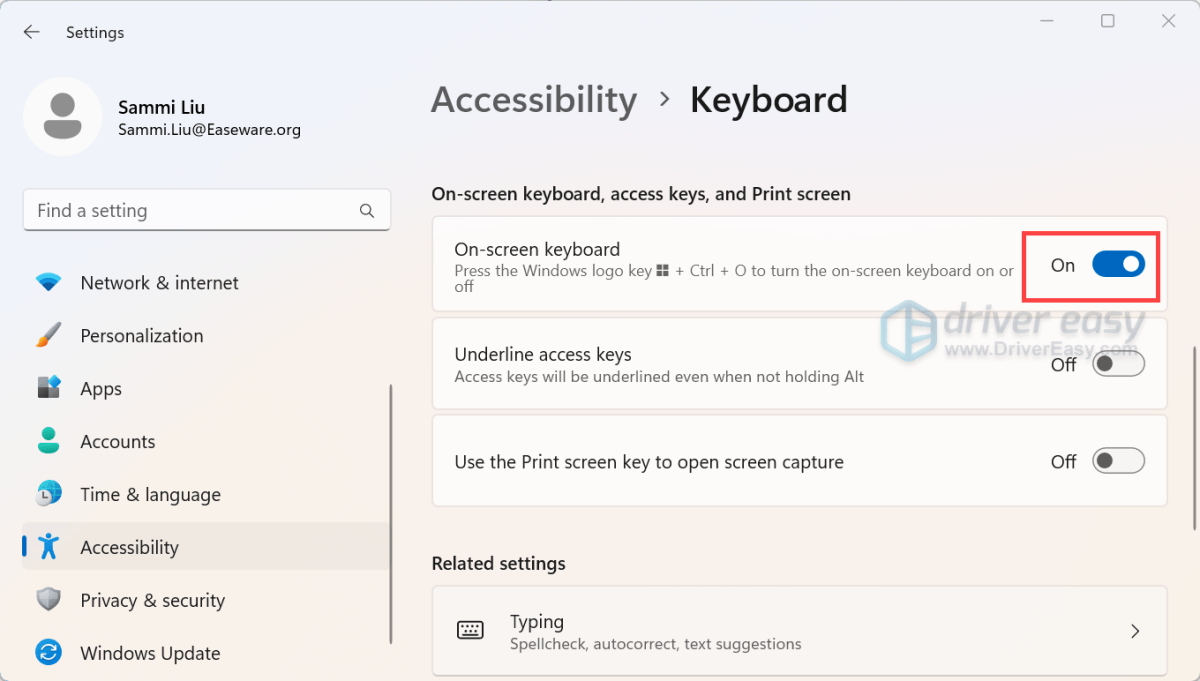Click the Network & internet wifi icon
This screenshot has height=681, width=1200.
[x=48, y=283]
